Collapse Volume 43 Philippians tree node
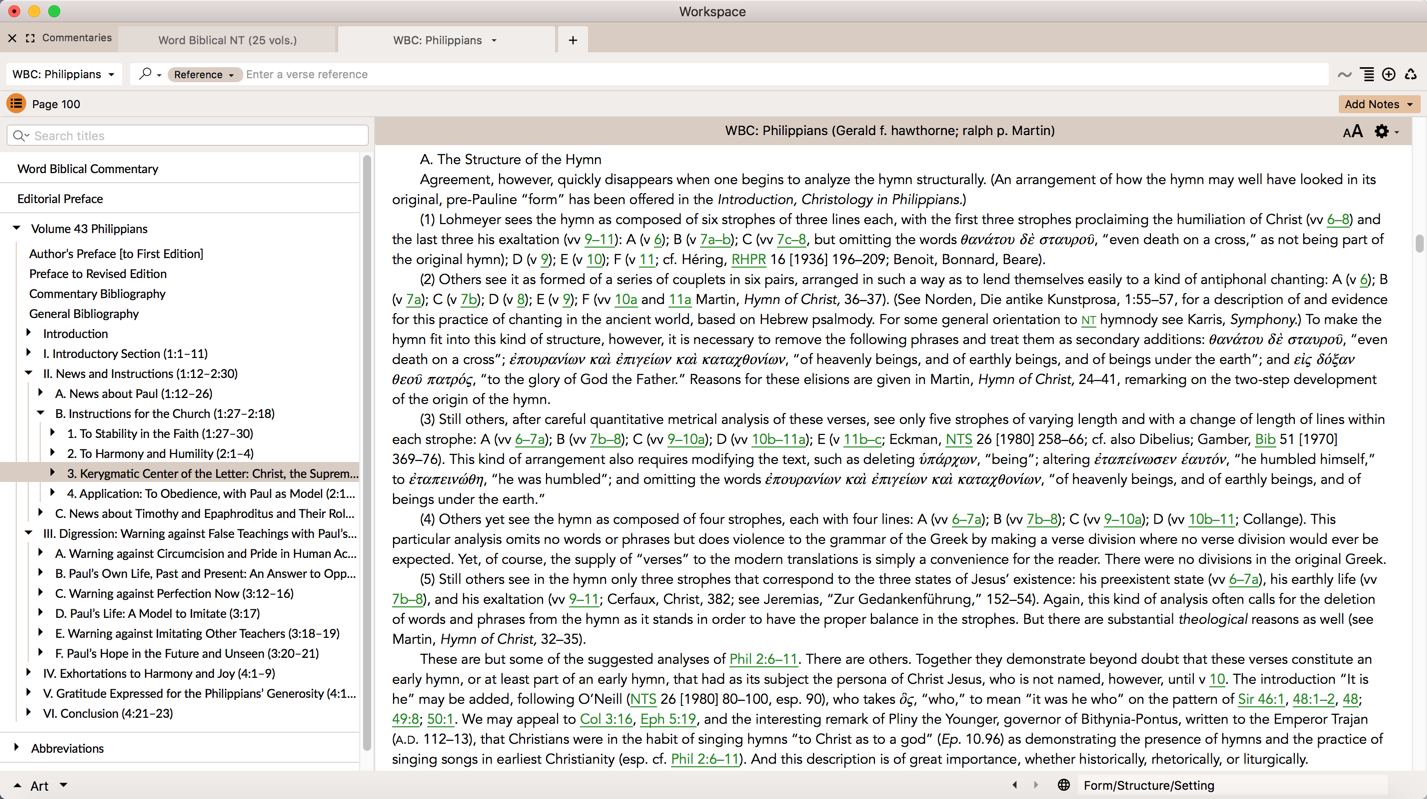Viewport: 1427px width, 799px height. pos(17,229)
